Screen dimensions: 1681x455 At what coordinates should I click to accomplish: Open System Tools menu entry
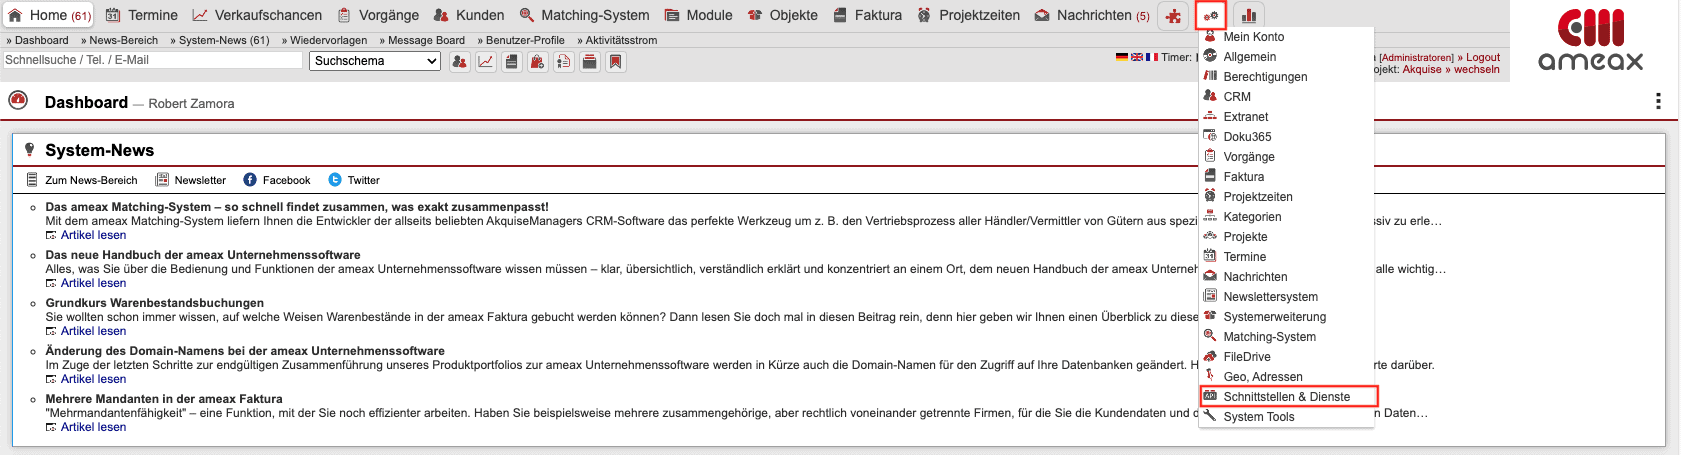1258,417
